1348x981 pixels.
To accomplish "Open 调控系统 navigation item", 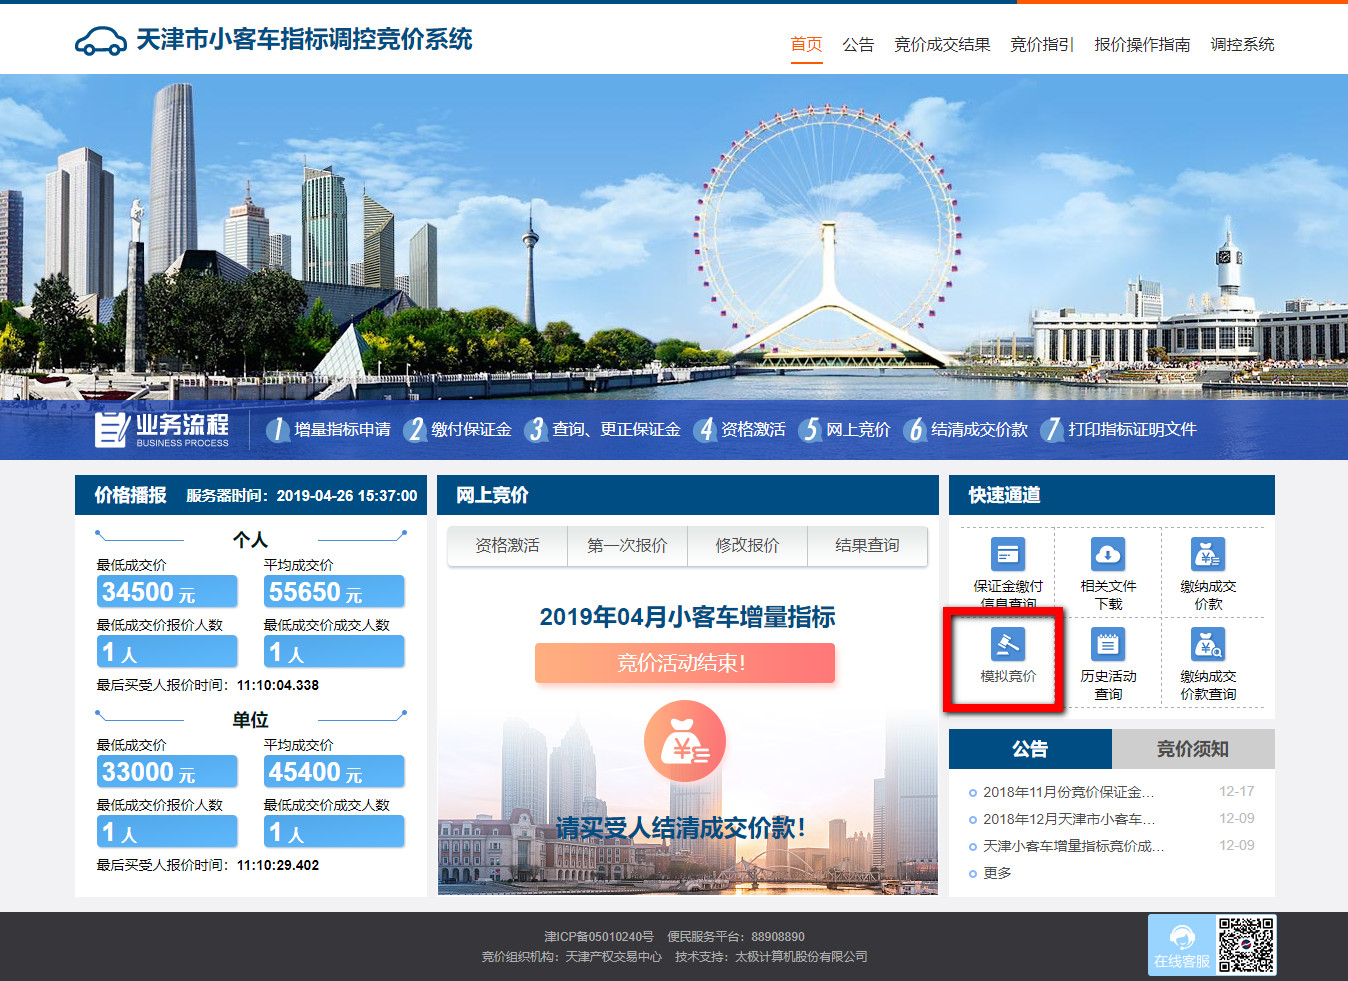I will [x=1242, y=44].
